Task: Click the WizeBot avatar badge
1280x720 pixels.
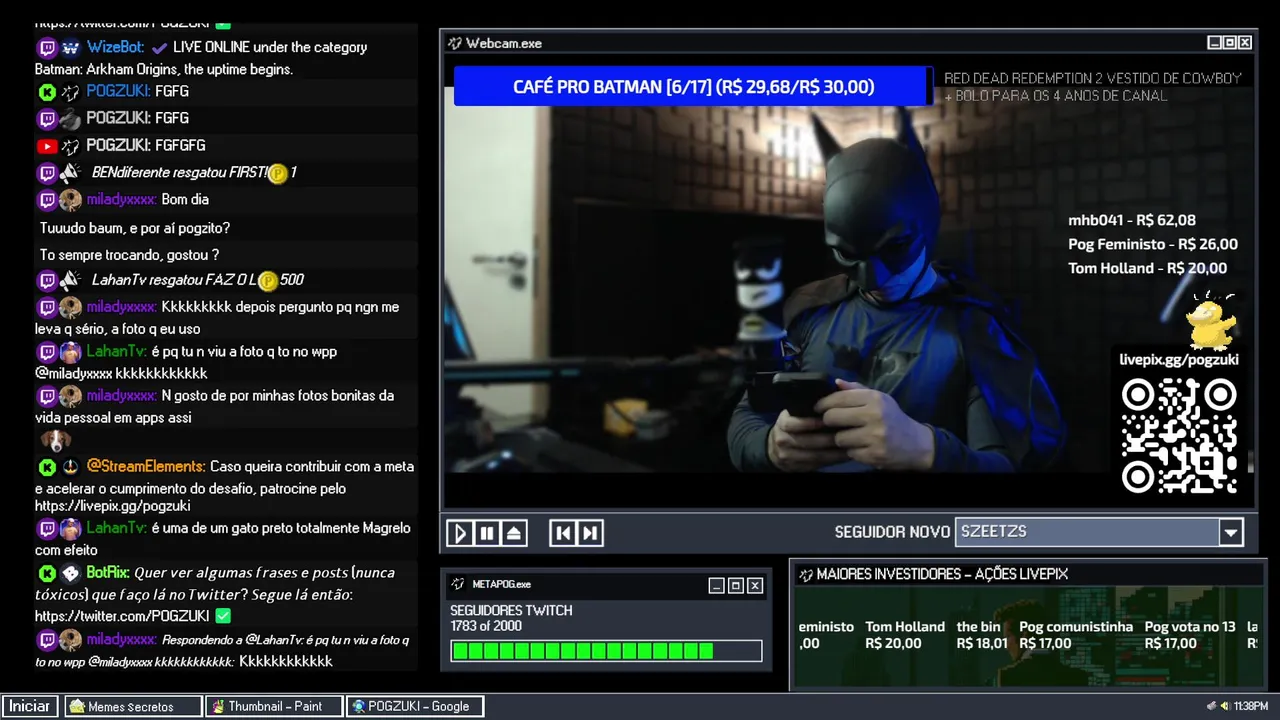Action: [x=70, y=48]
